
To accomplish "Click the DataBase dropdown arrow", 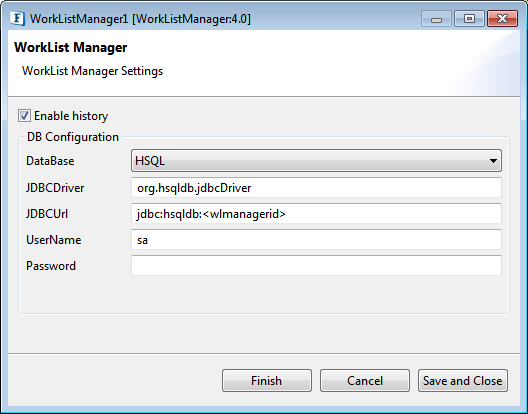I will 493,161.
